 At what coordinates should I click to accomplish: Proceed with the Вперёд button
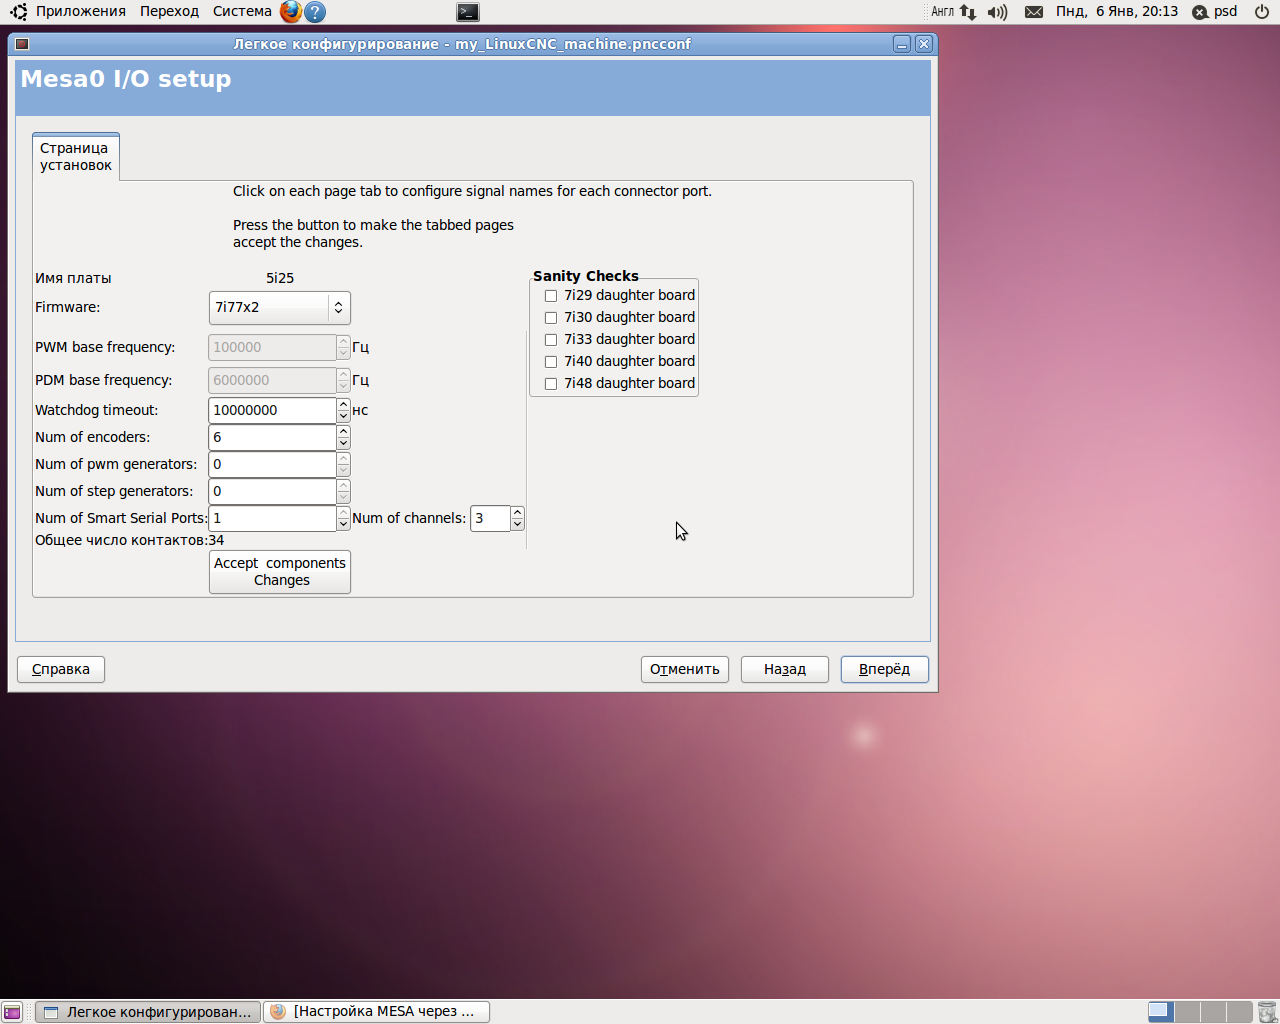[x=885, y=669]
